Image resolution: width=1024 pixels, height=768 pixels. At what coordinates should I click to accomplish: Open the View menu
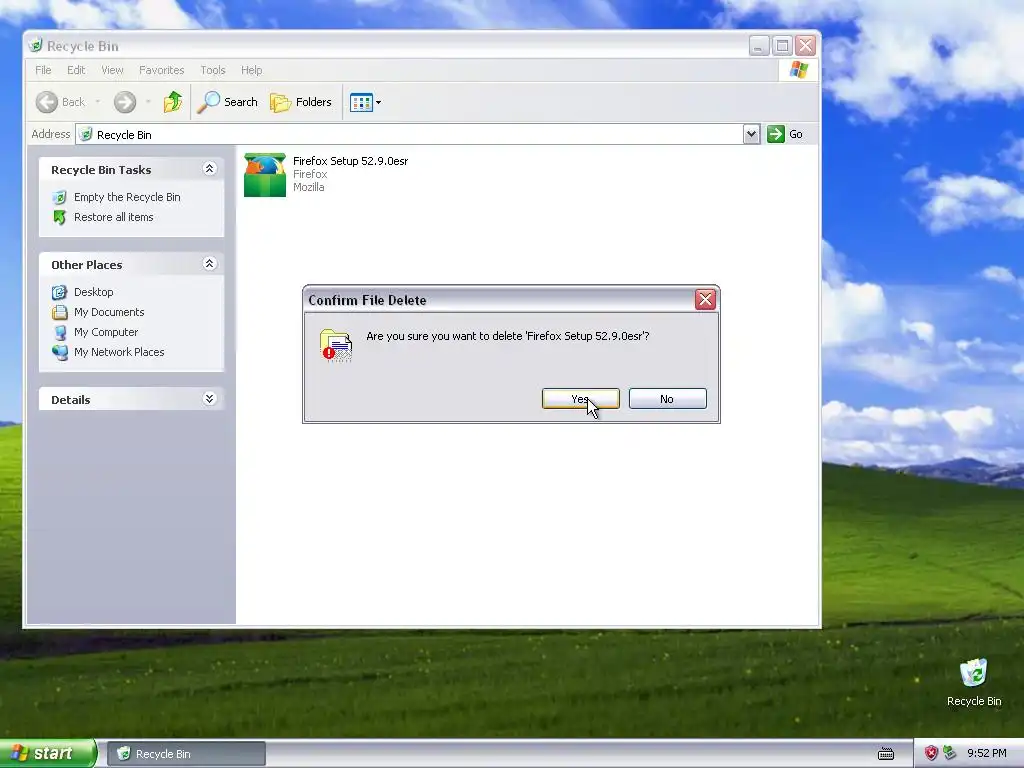tap(112, 70)
